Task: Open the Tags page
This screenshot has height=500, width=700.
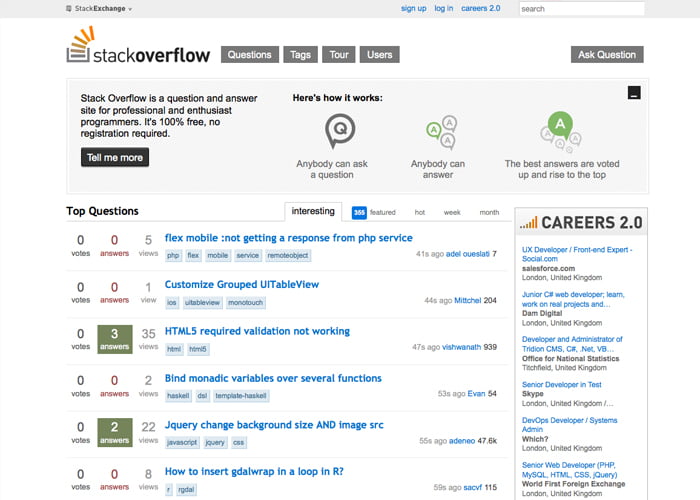Action: 300,54
